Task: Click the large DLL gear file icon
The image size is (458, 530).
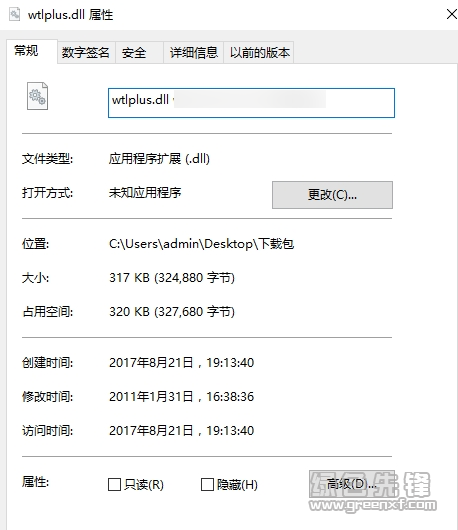Action: (37, 96)
